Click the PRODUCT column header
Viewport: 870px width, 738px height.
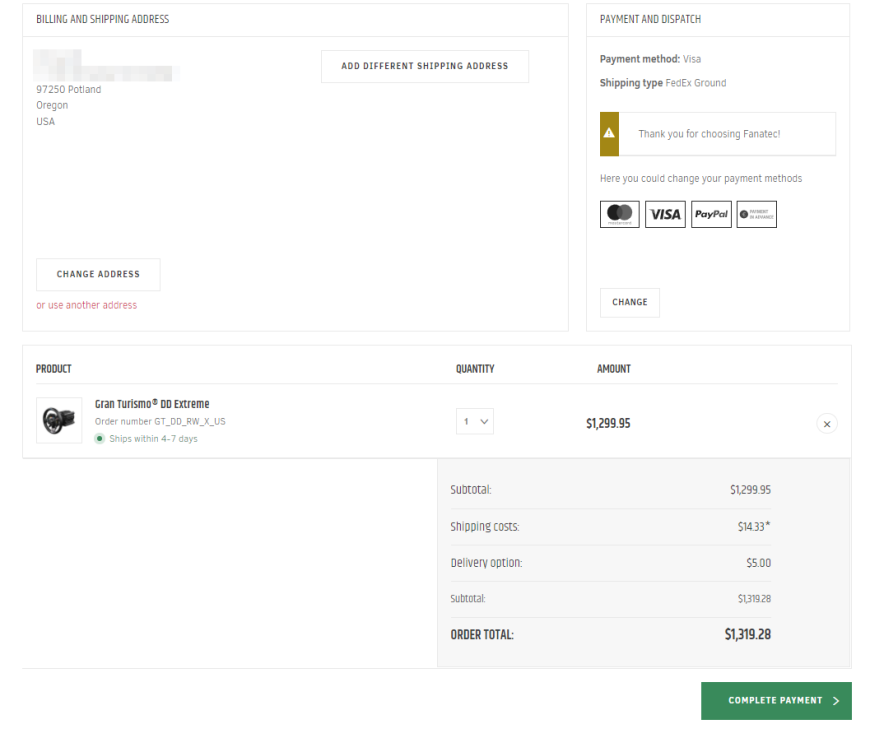(x=54, y=369)
